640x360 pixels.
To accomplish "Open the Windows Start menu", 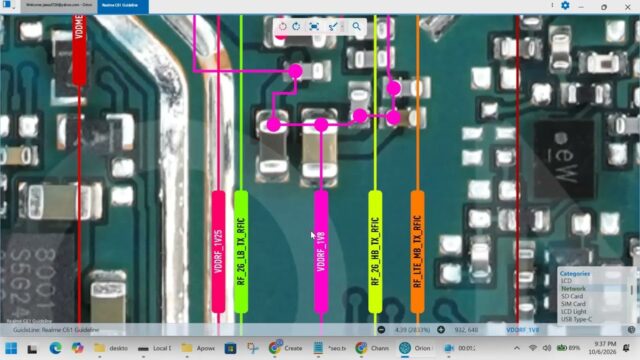I will point(11,348).
